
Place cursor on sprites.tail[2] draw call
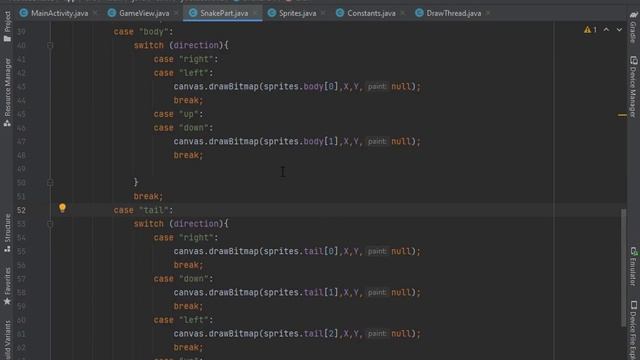[x=297, y=334]
